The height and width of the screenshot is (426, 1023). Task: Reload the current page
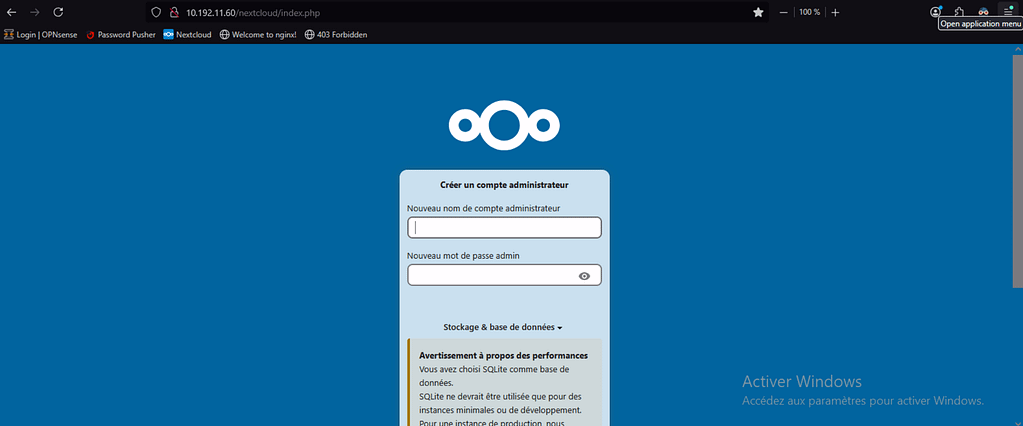pyautogui.click(x=58, y=12)
